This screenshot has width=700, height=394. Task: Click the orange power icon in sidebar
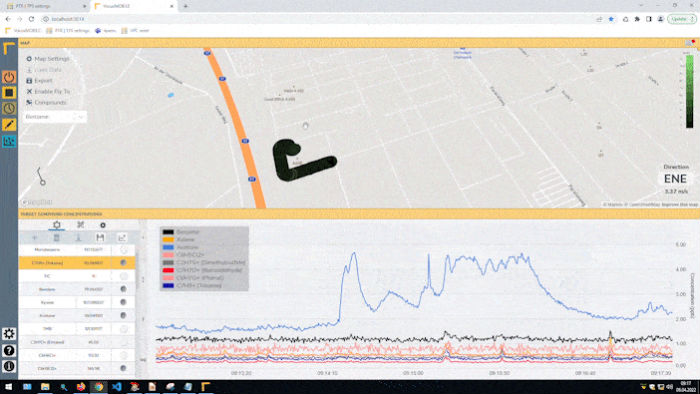coord(9,77)
